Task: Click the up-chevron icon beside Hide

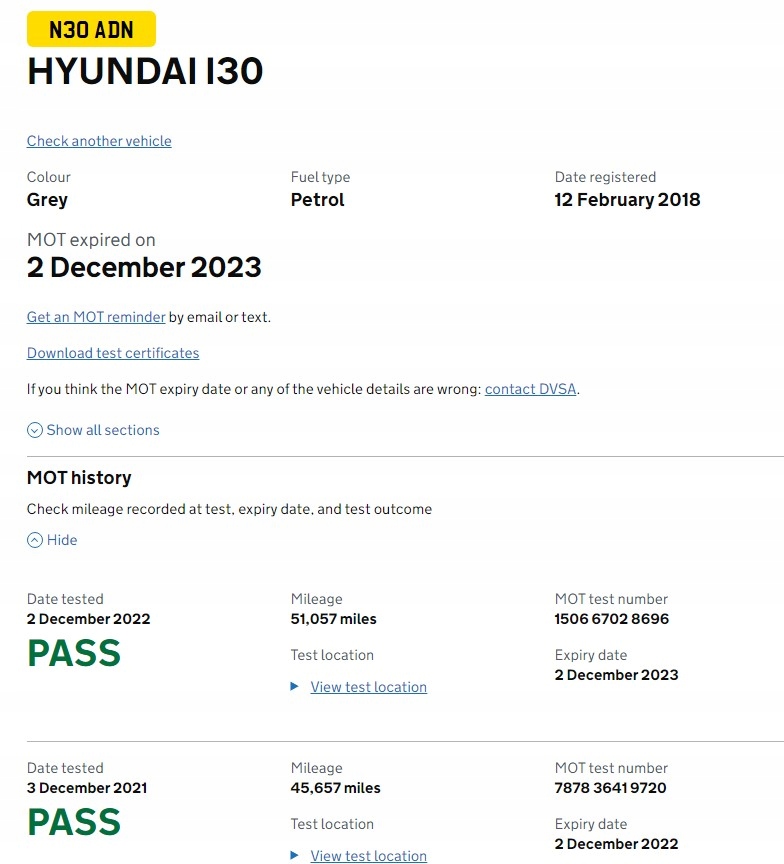Action: (35, 540)
